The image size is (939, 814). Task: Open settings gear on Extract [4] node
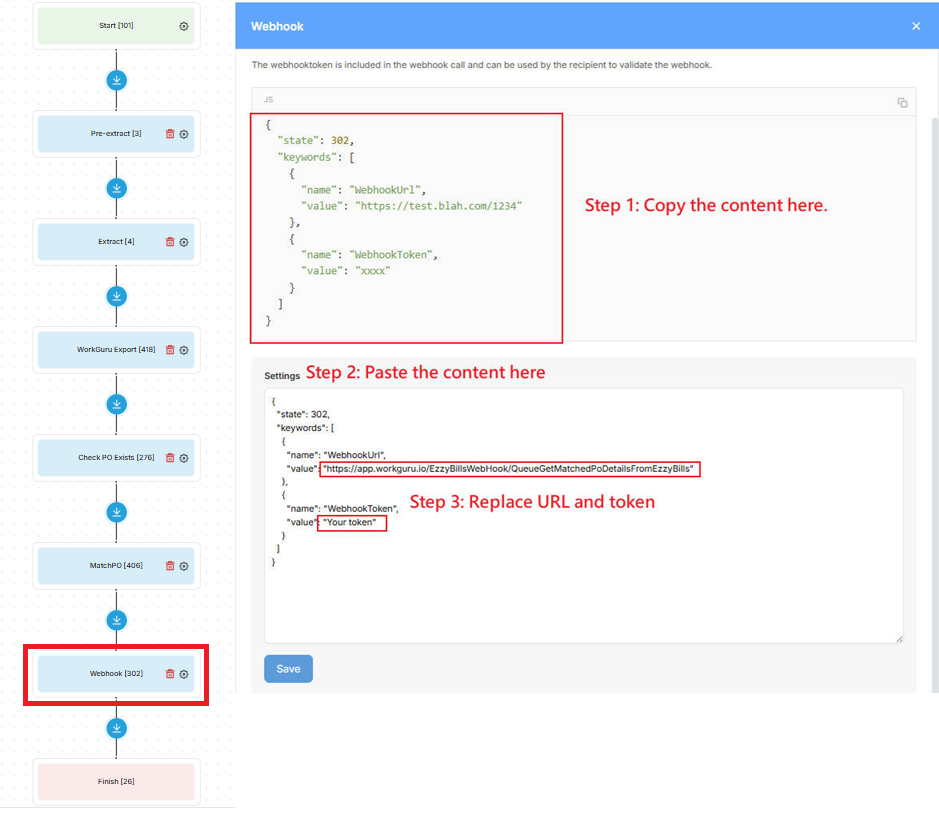[184, 242]
